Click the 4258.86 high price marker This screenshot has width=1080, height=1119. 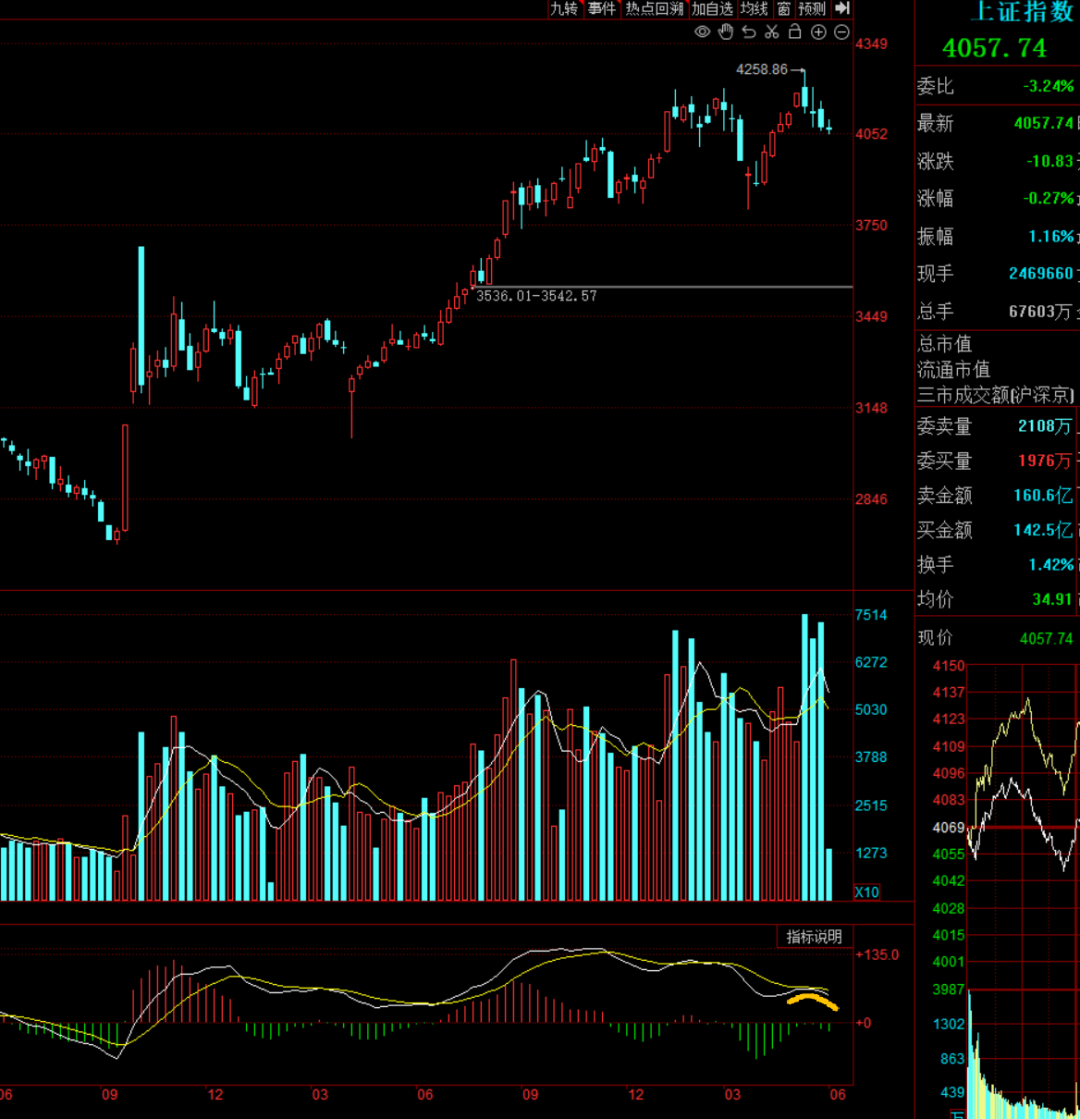click(762, 69)
